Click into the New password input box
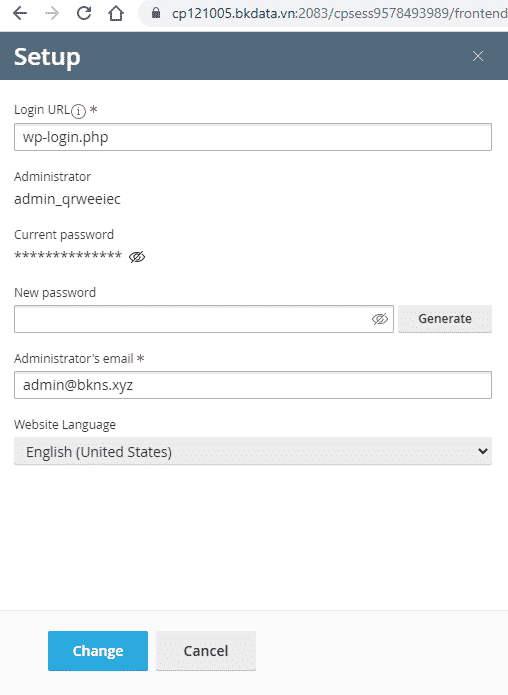Screen dimensions: 508x695 (191, 319)
